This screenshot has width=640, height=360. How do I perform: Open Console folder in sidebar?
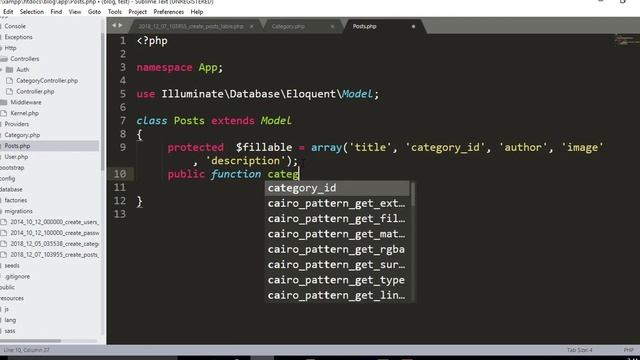point(15,26)
